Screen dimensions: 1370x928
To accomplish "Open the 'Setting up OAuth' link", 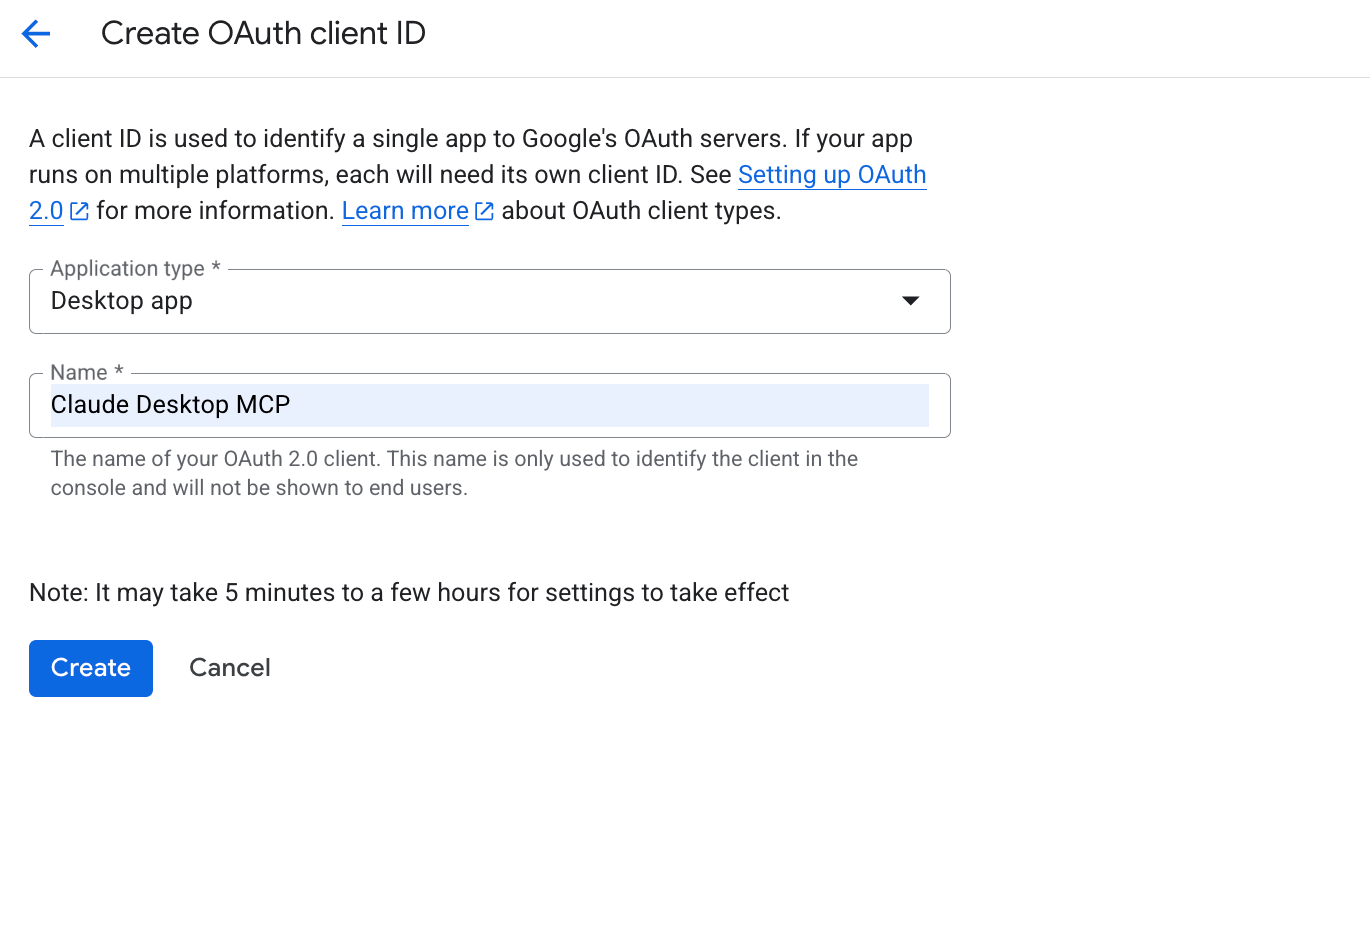I will (832, 175).
